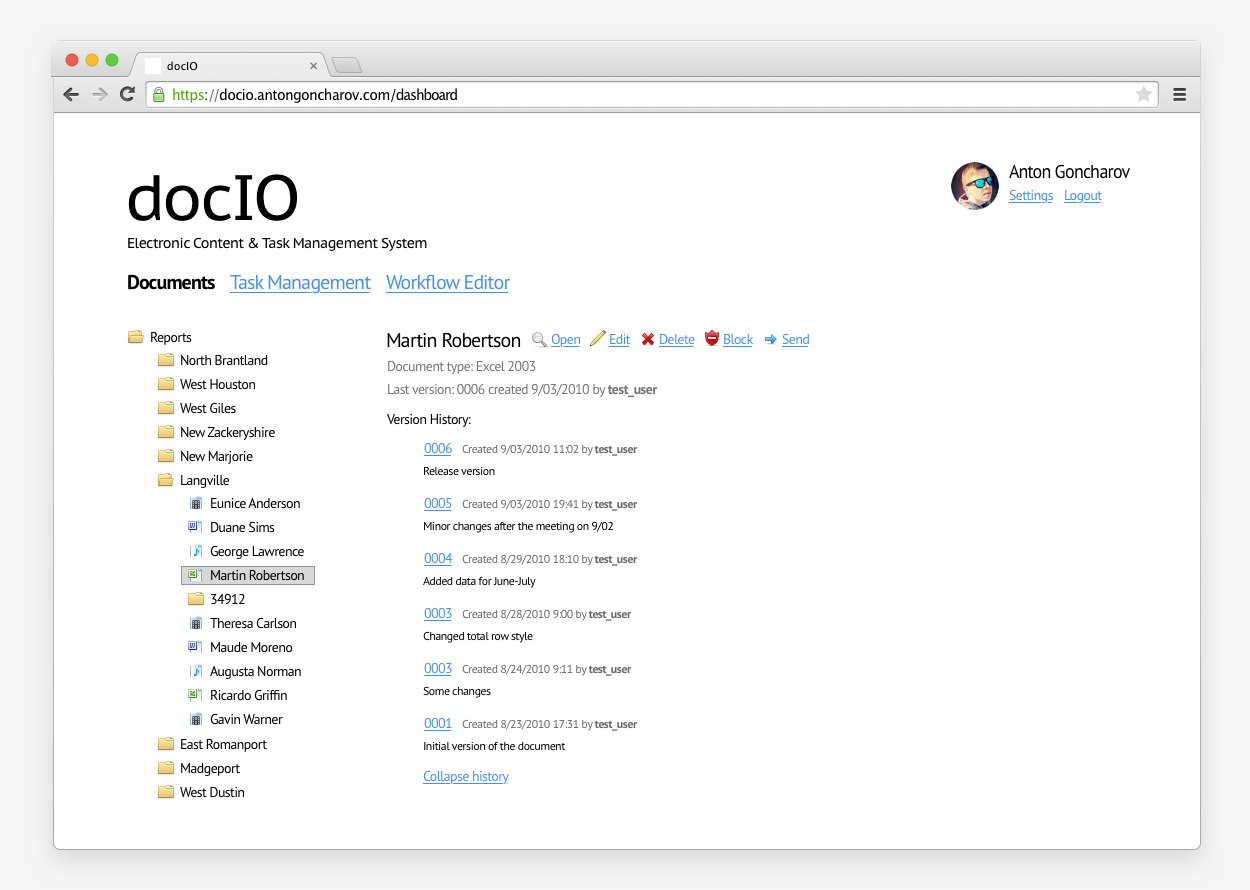Expand the 34912 subfolder

coord(196,599)
